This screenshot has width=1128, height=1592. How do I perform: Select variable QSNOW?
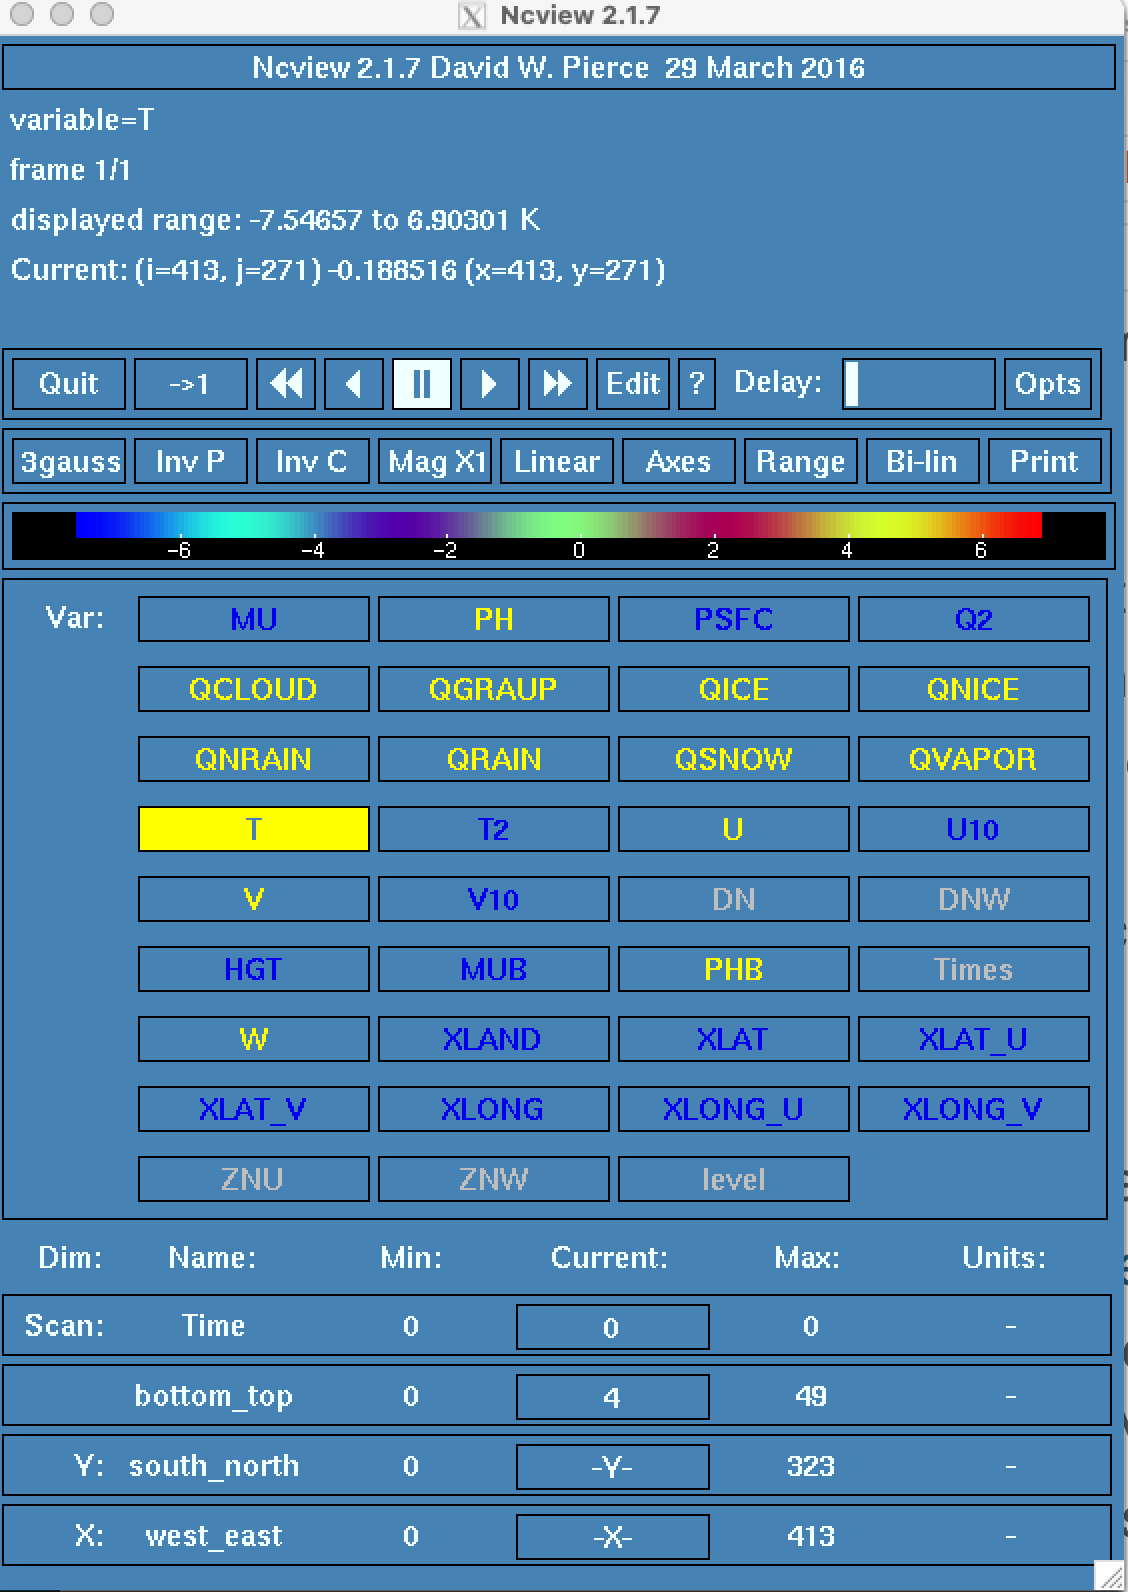point(734,759)
